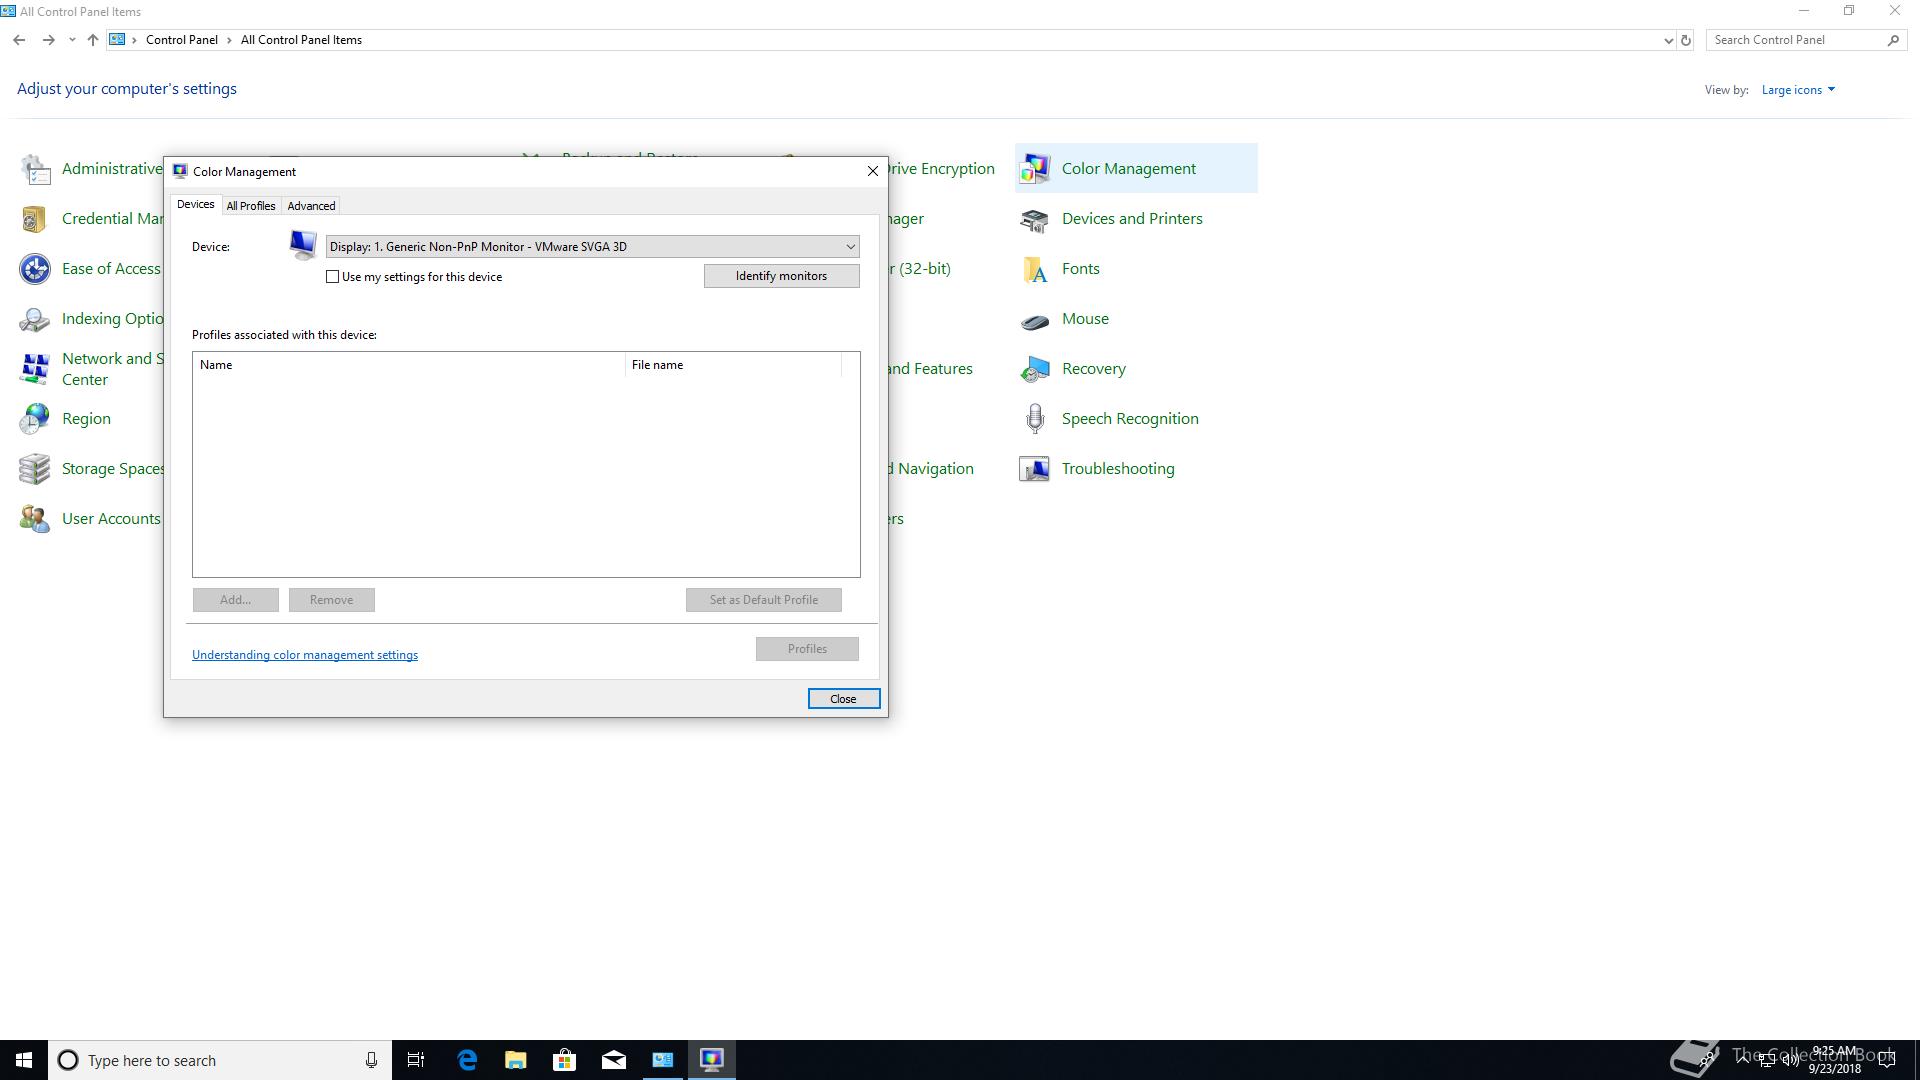Open the Action Center notifications icon

1887,1060
